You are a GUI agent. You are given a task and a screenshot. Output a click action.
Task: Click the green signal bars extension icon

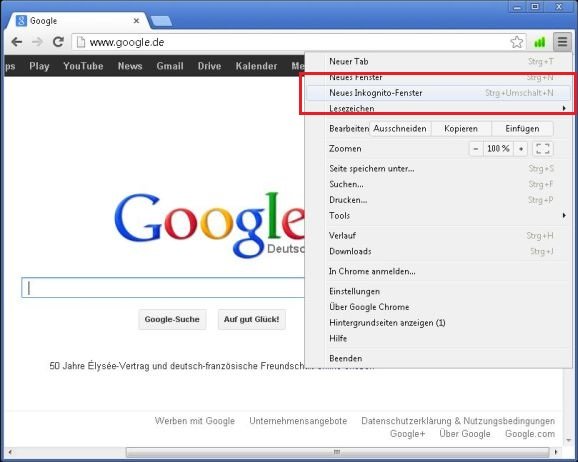(x=540, y=42)
